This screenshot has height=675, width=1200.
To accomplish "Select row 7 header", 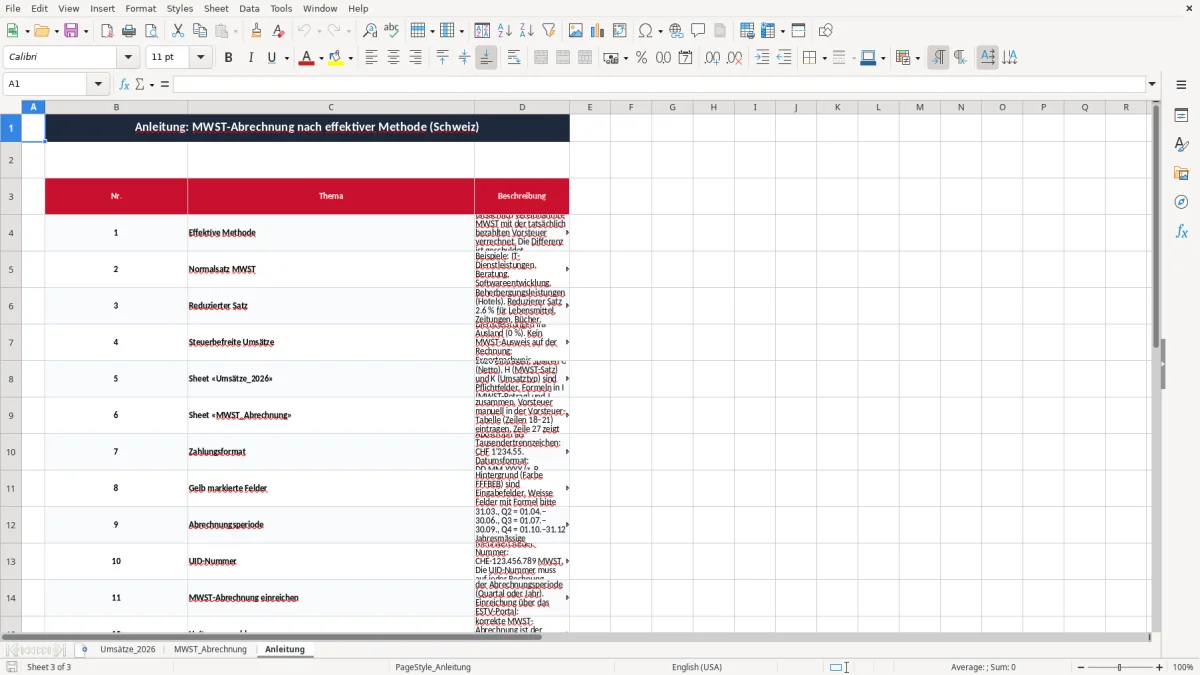I will pos(11,342).
